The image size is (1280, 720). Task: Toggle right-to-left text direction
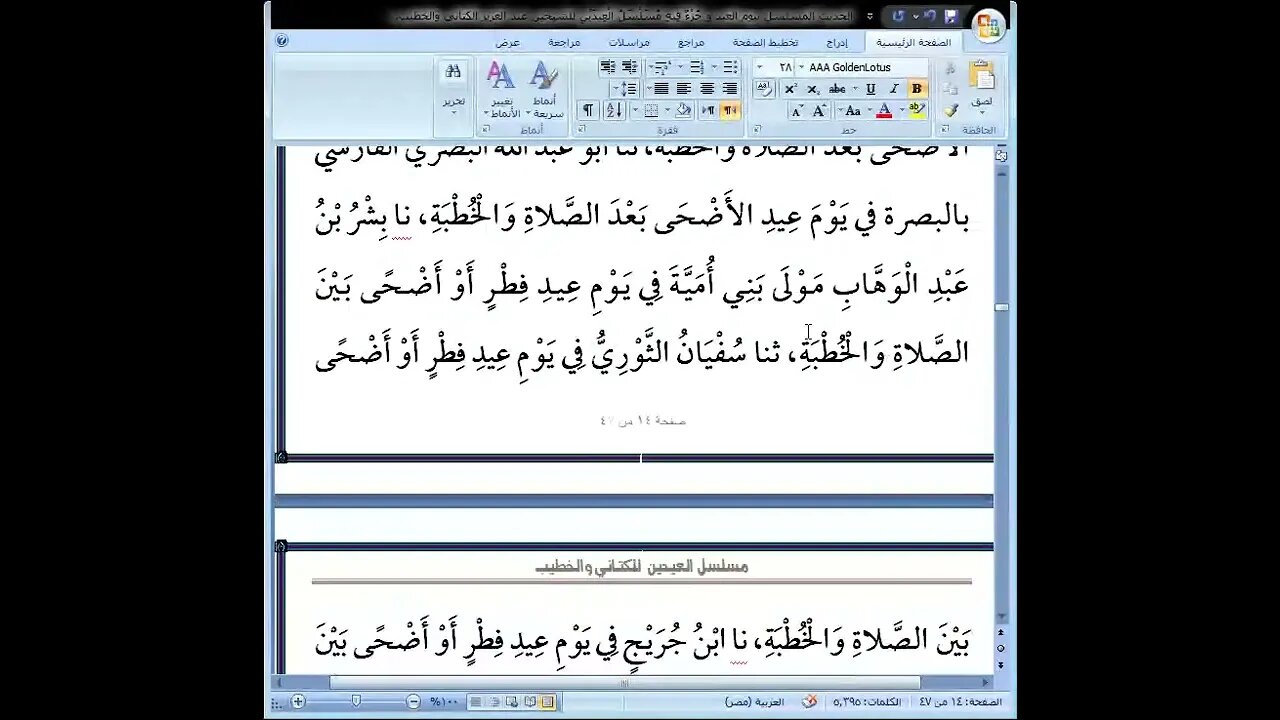pyautogui.click(x=729, y=110)
